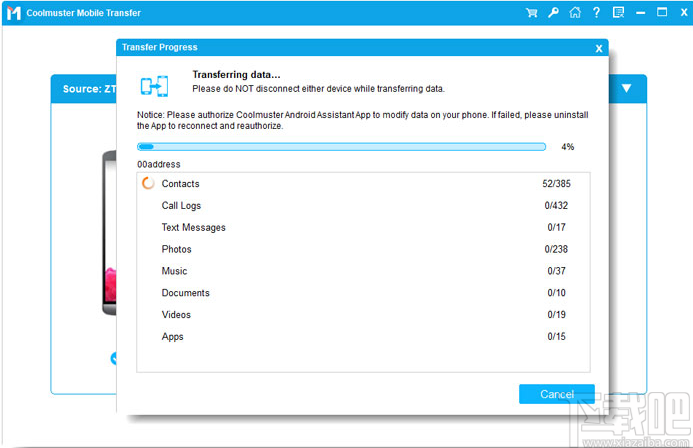Image resolution: width=693 pixels, height=448 pixels.
Task: Select the Contacts row in list
Action: 362,184
